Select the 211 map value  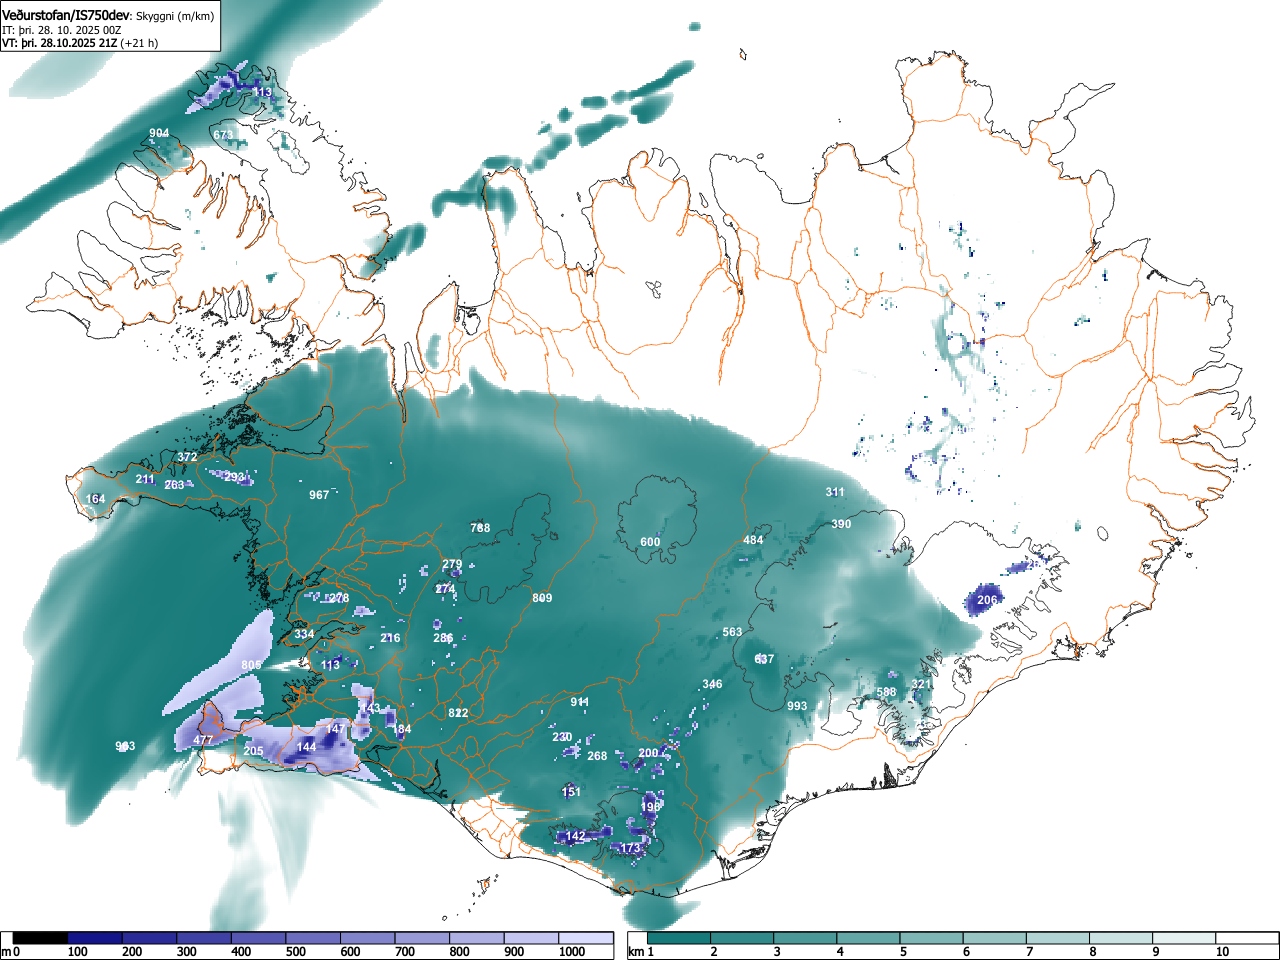[145, 479]
